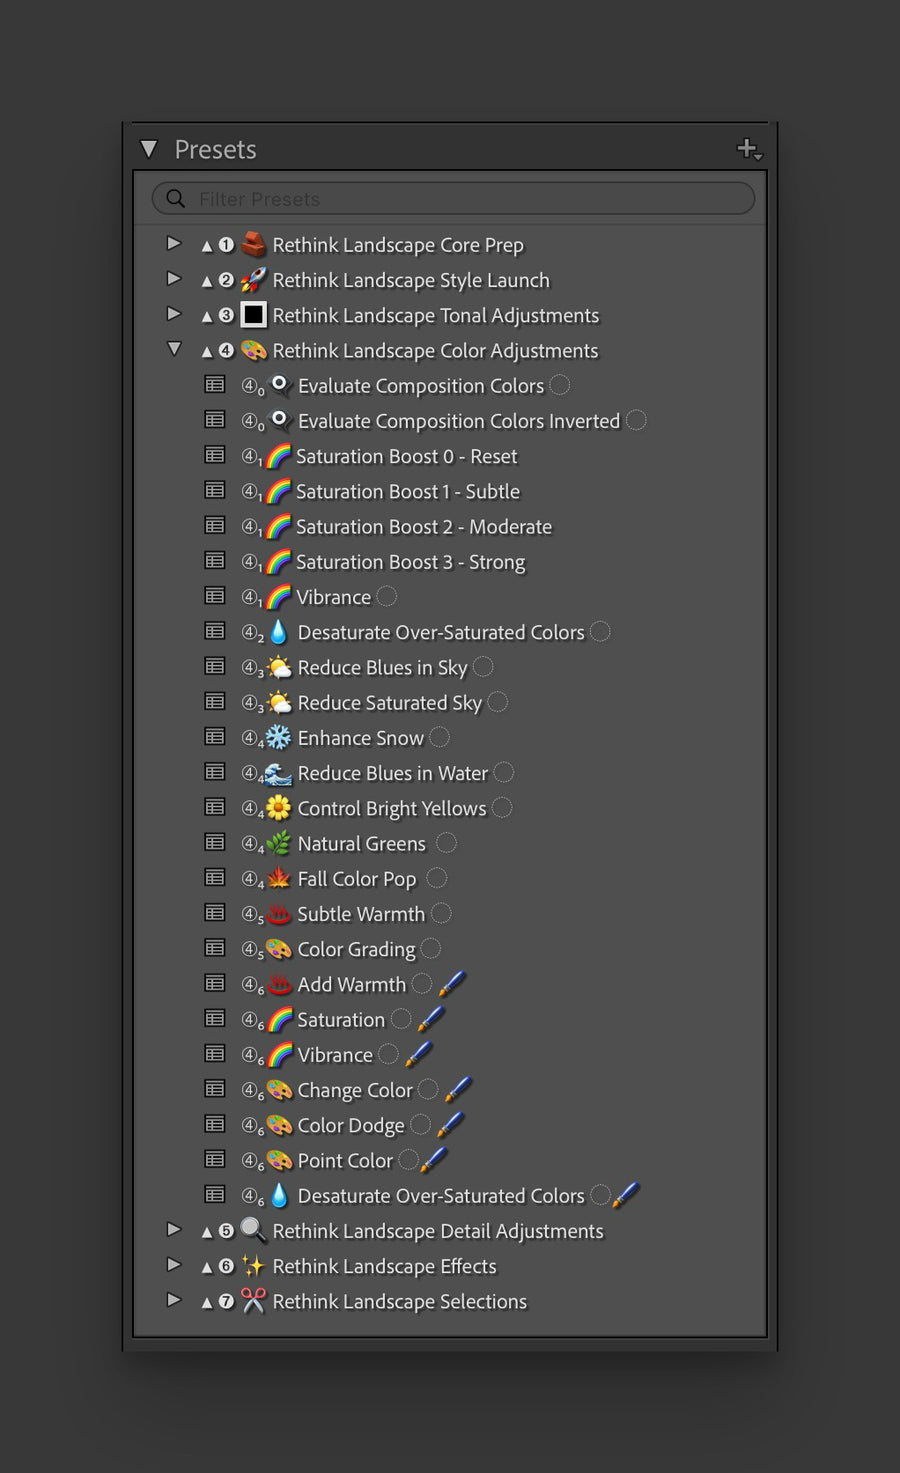Click the brush icon beside Point Color
Screen dimensions: 900x1473
tap(434, 1160)
